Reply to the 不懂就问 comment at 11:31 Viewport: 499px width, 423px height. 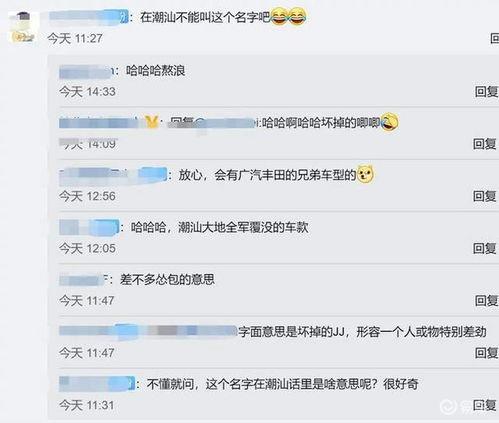point(485,405)
